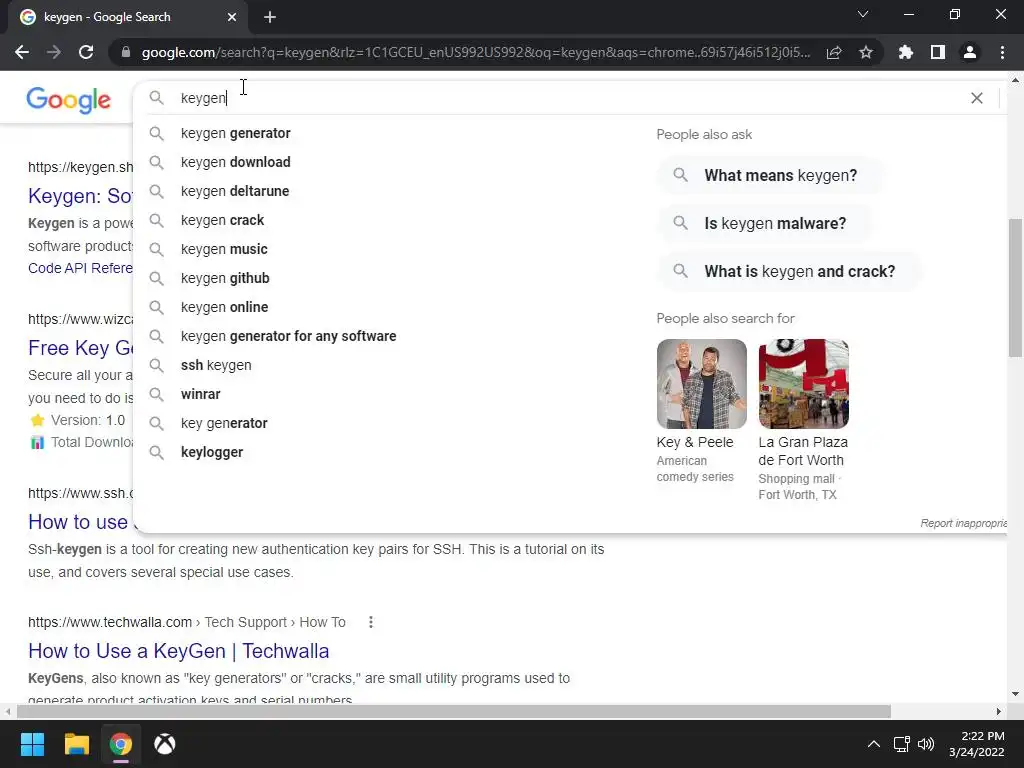Open the How to use ssh result
This screenshot has height=768, width=1024.
[80, 522]
